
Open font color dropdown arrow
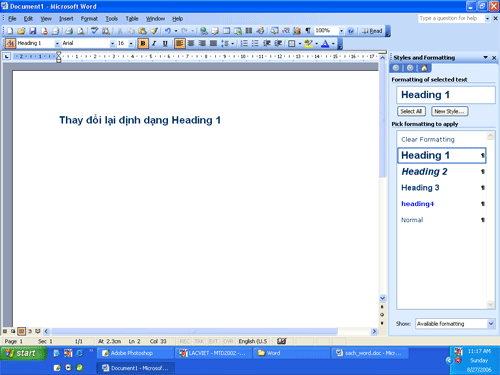tap(333, 43)
